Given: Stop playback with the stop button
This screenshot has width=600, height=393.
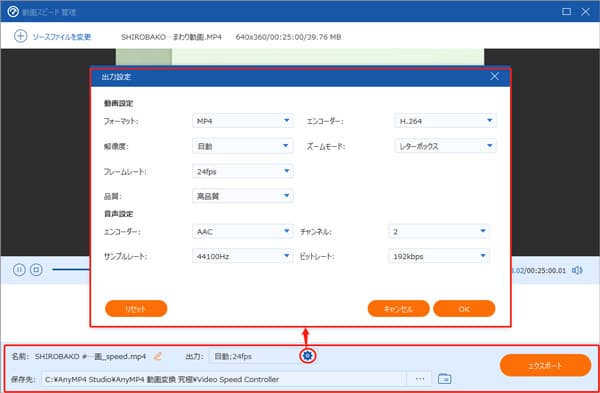Looking at the screenshot, I should tap(36, 270).
